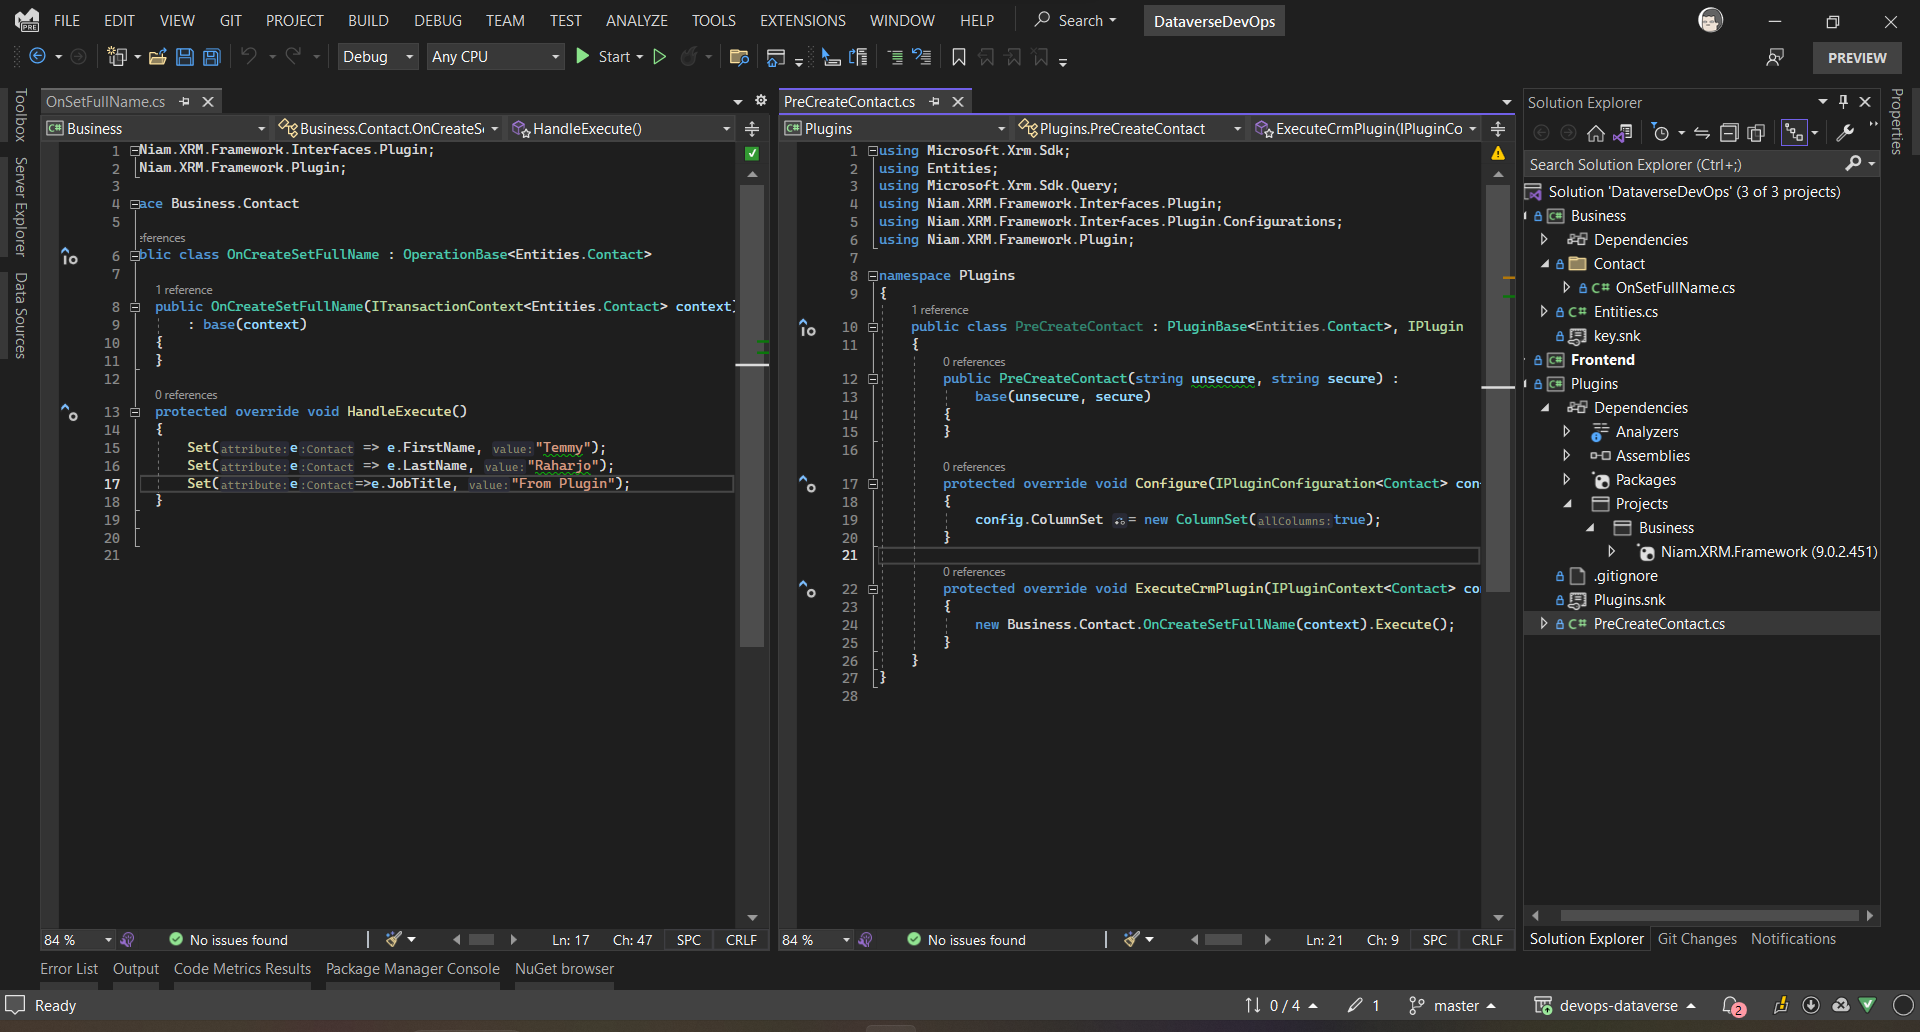Click the 0/4 unpushed commits indicator
The image size is (1920, 1032).
click(x=1281, y=1006)
